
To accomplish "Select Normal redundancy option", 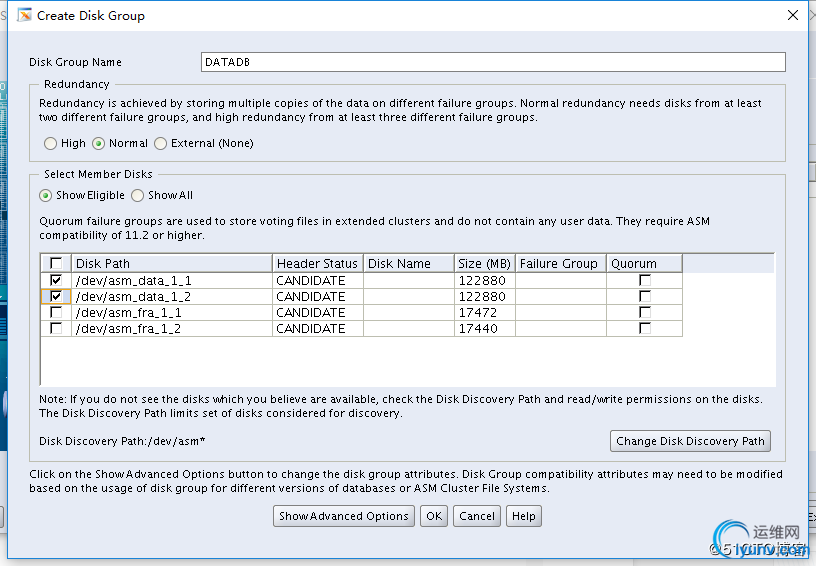I will (99, 144).
